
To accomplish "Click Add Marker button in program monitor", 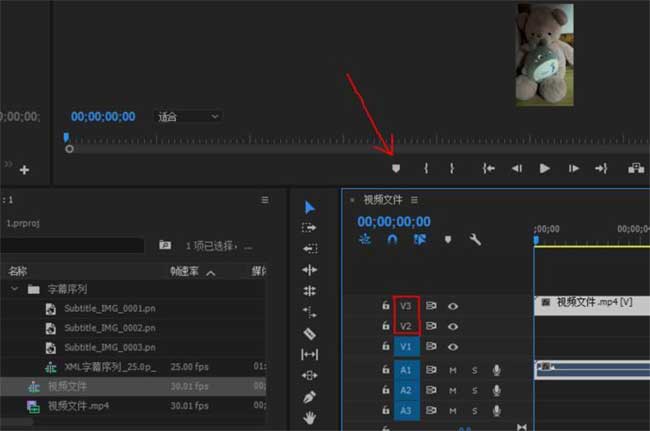I will coord(396,168).
